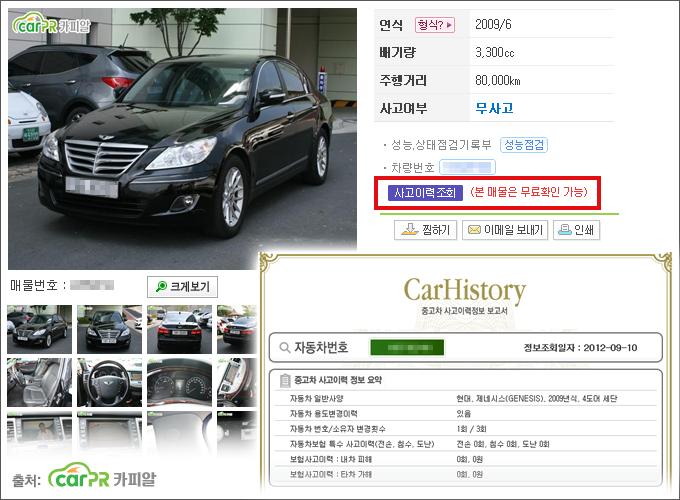This screenshot has width=680, height=500.
Task: Click the 무사고 accident status link
Action: coord(494,108)
